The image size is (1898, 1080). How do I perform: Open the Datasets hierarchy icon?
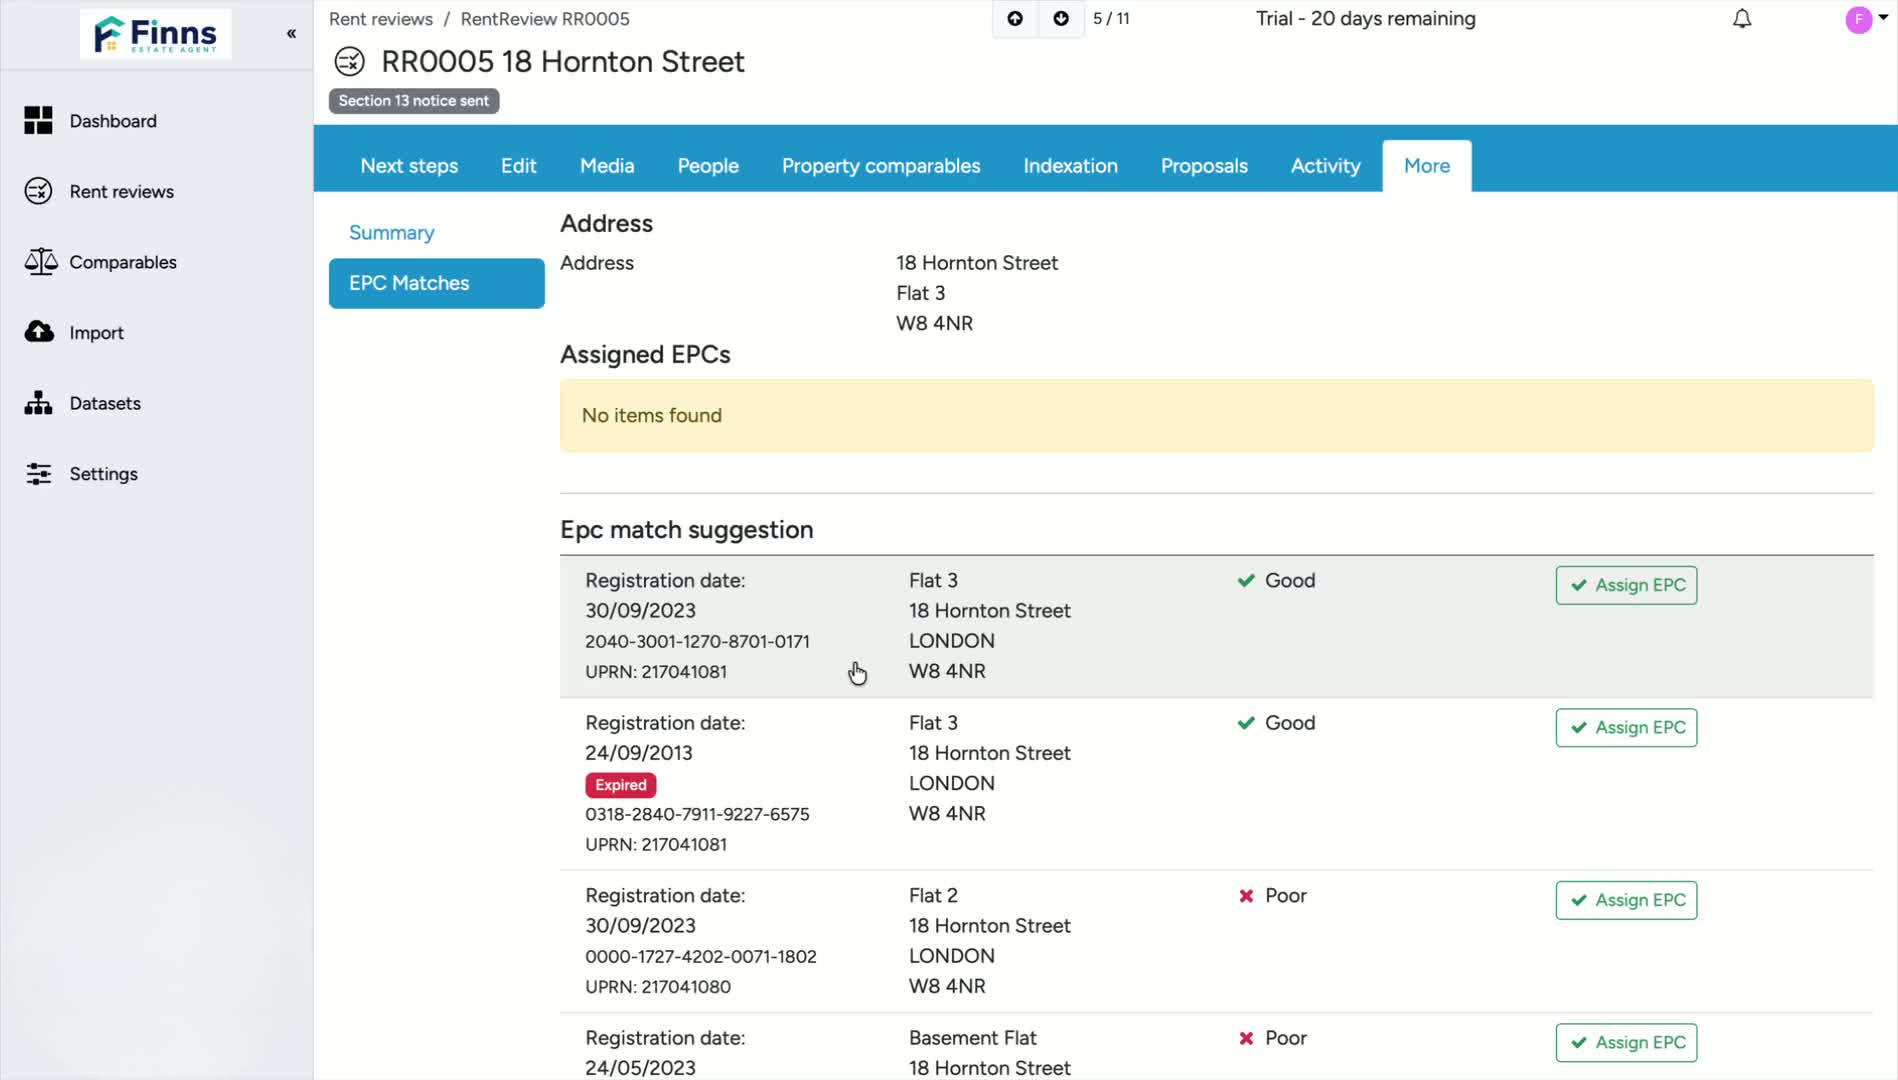[x=38, y=403]
